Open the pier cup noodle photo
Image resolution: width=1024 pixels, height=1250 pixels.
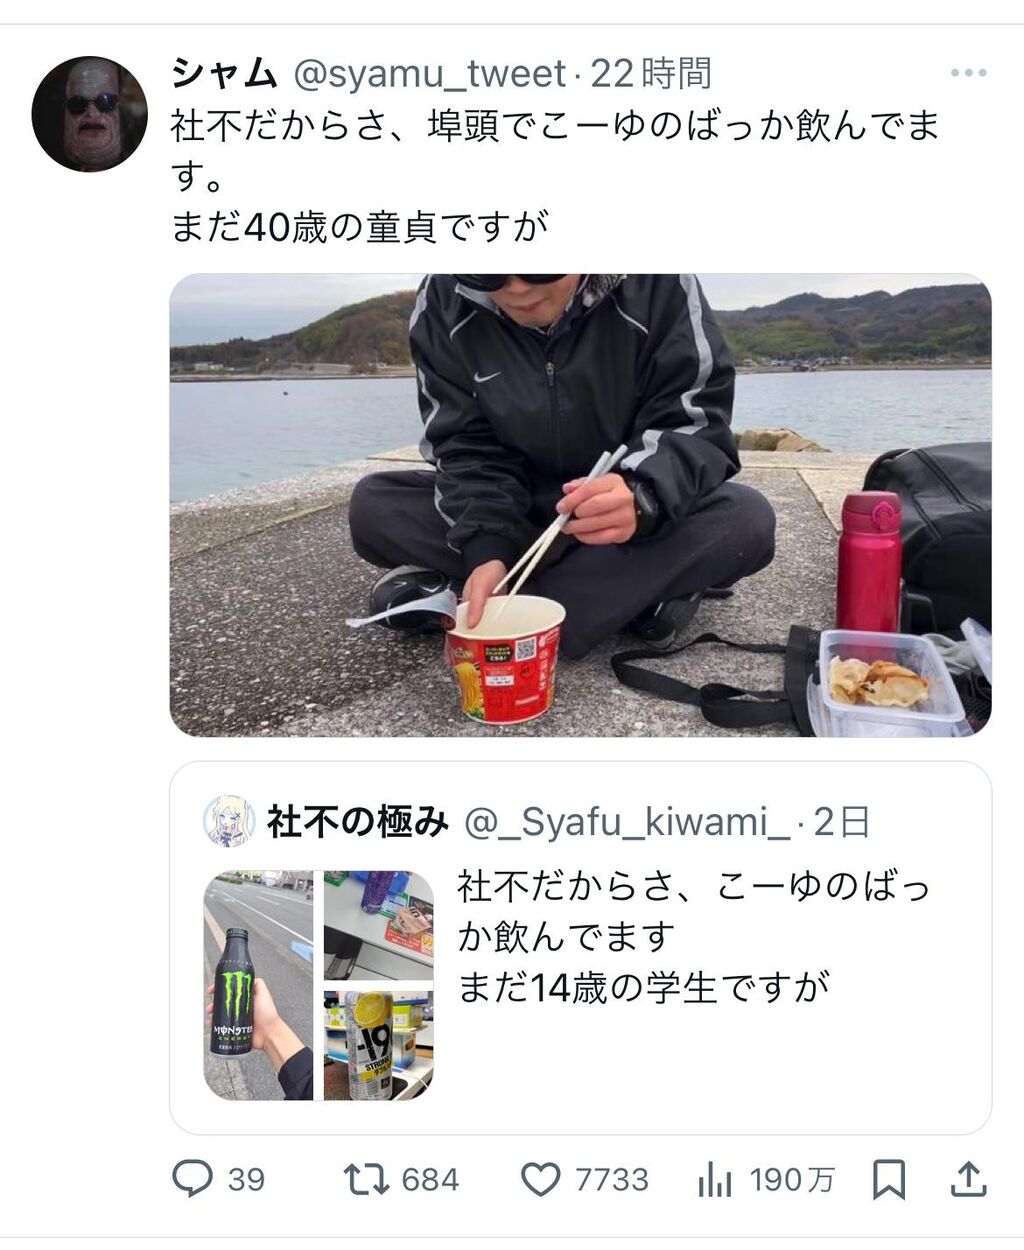coord(580,505)
